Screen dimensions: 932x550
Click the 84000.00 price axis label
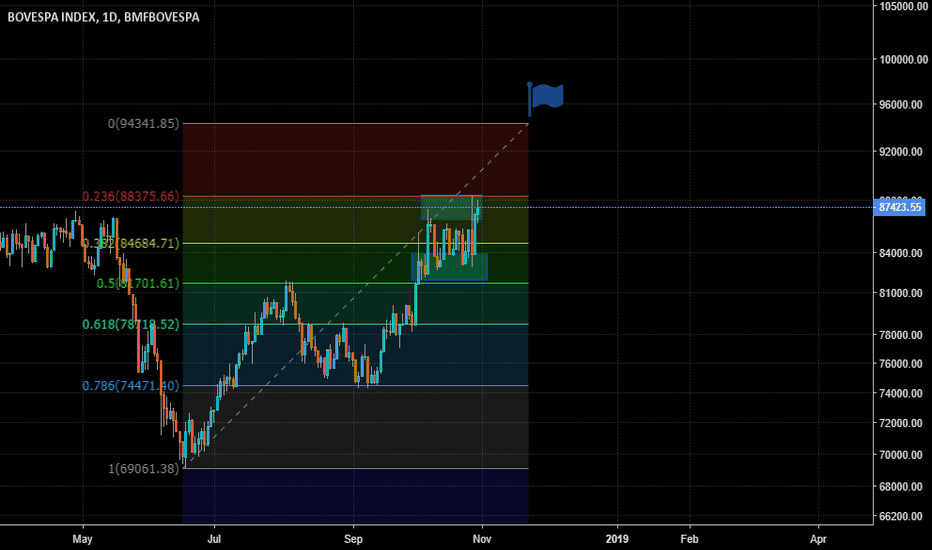tap(901, 253)
